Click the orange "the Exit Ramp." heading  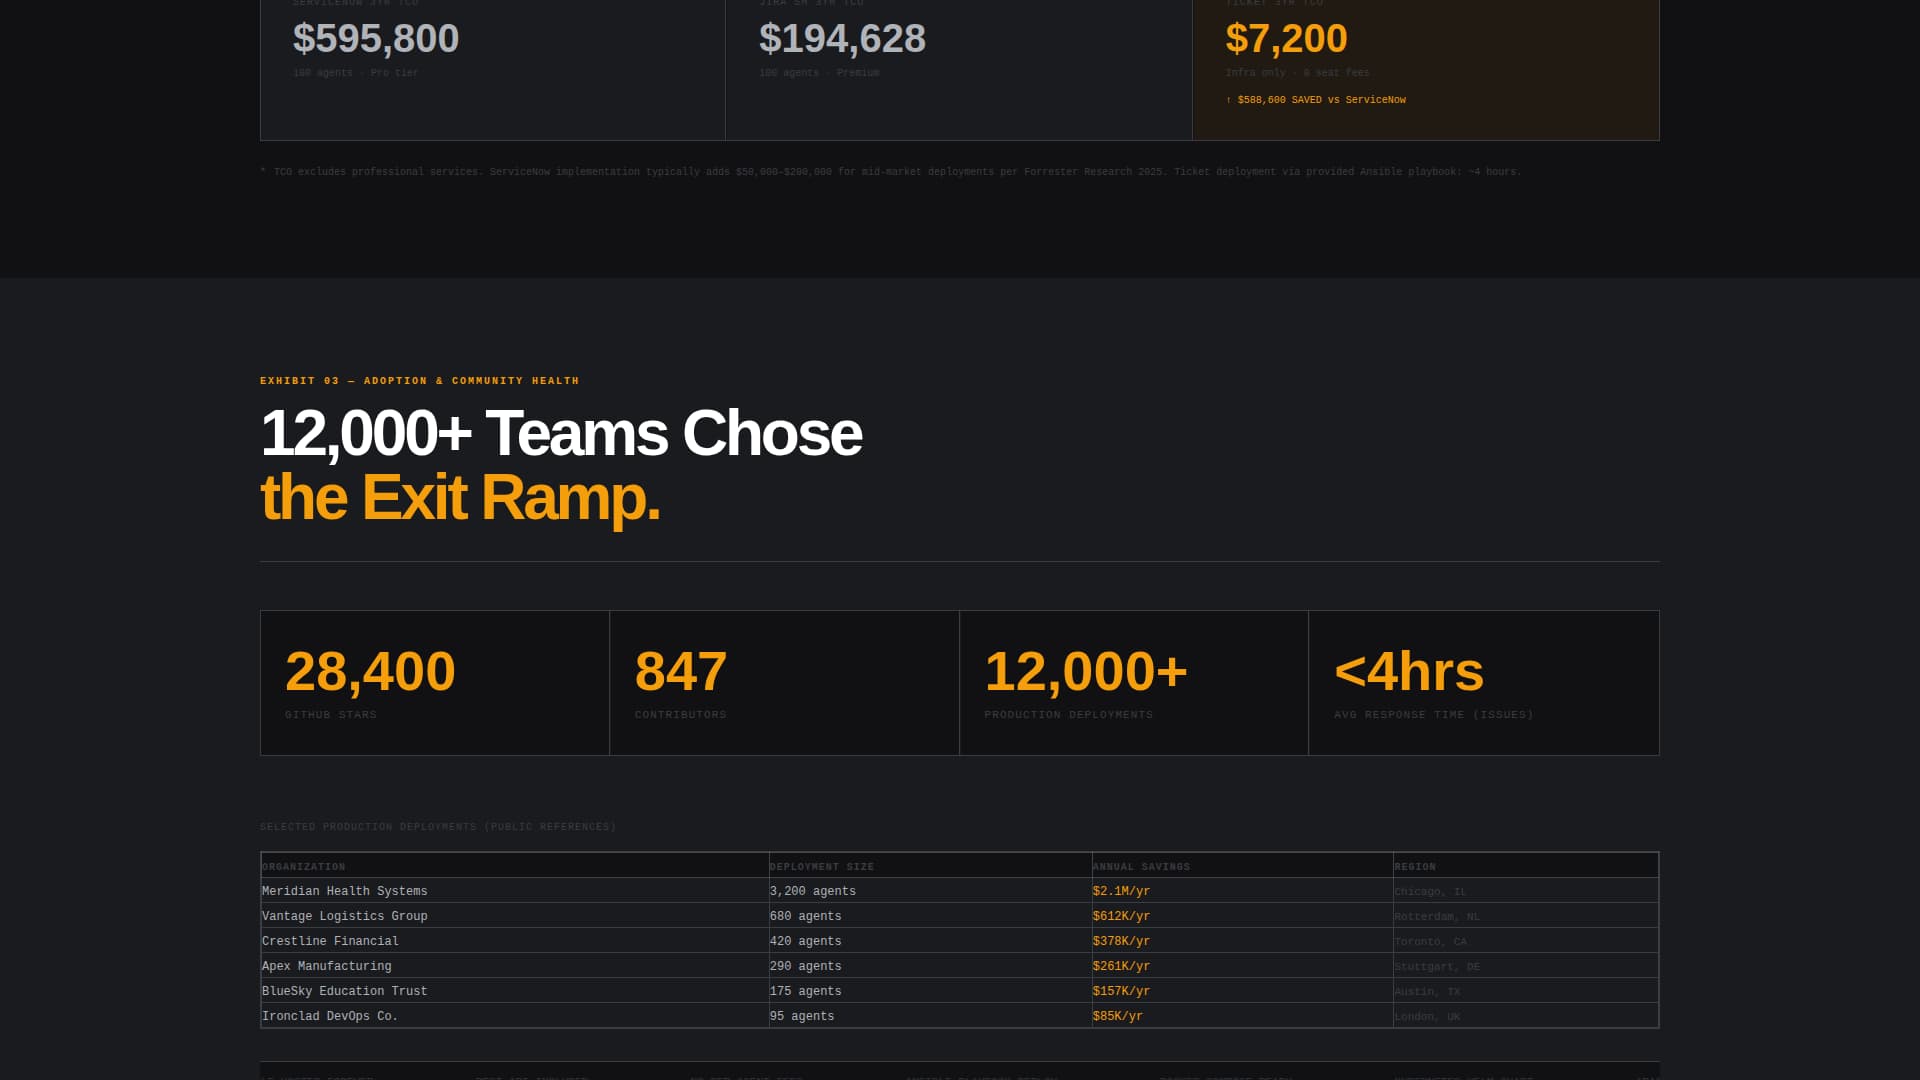(x=460, y=498)
